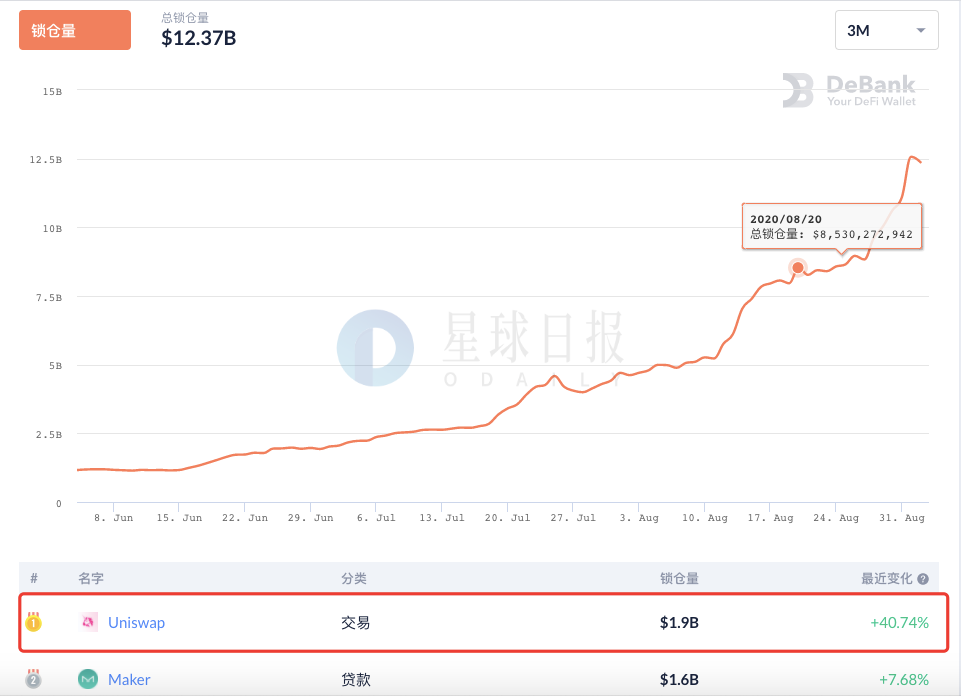Click the dropdown arrow next to 3M
The image size is (961, 696).
coord(921,31)
